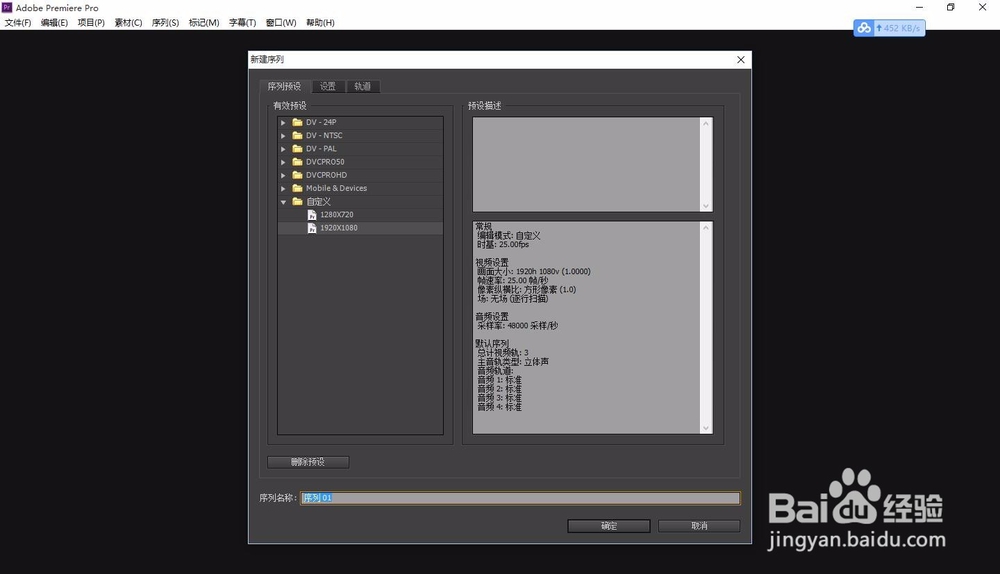Expand the DV - PAL preset folder
This screenshot has width=1000, height=574.
point(283,149)
